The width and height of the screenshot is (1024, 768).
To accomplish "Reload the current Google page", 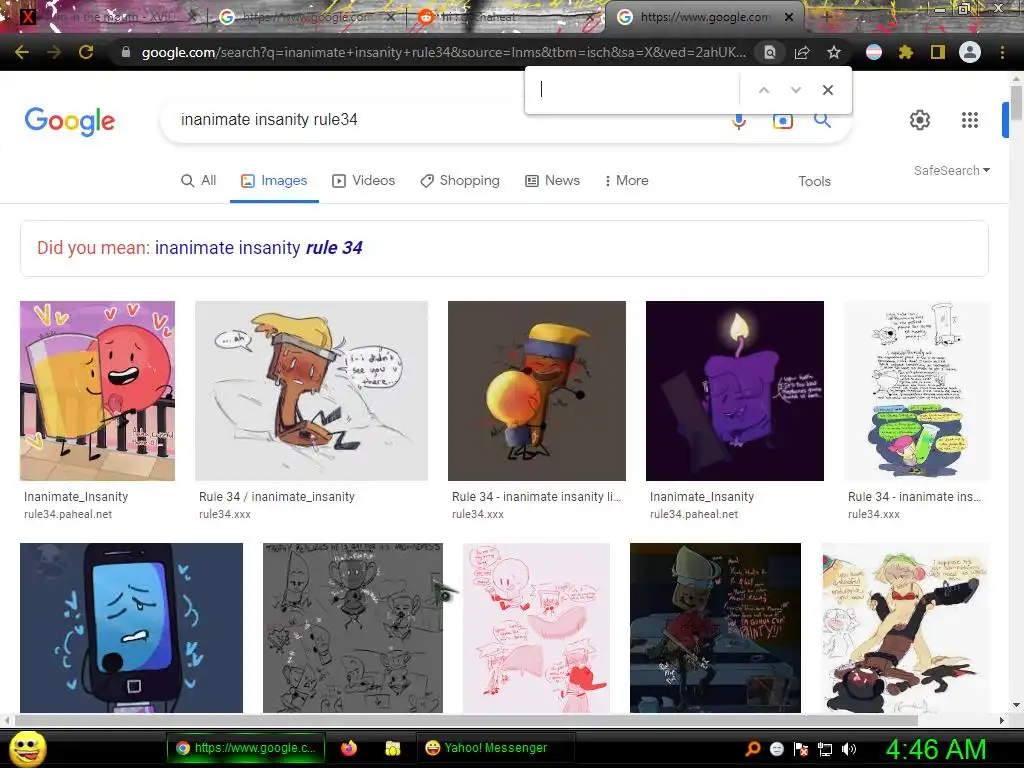I will tap(86, 52).
